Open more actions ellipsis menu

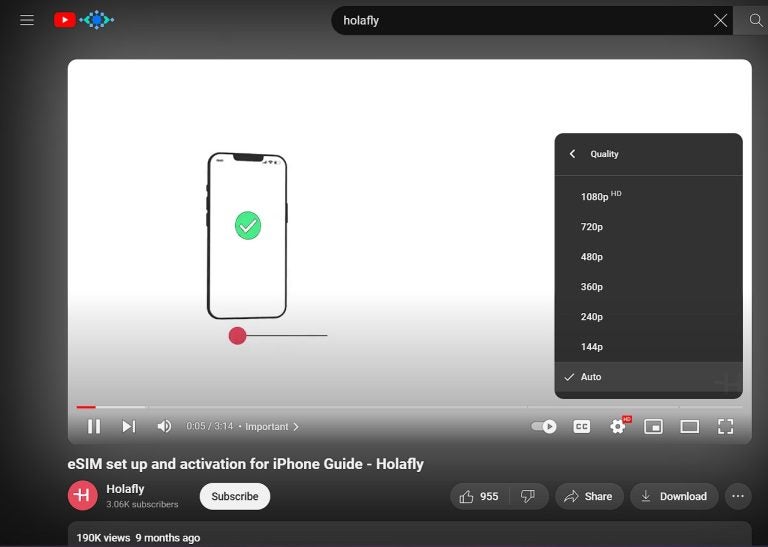[738, 497]
